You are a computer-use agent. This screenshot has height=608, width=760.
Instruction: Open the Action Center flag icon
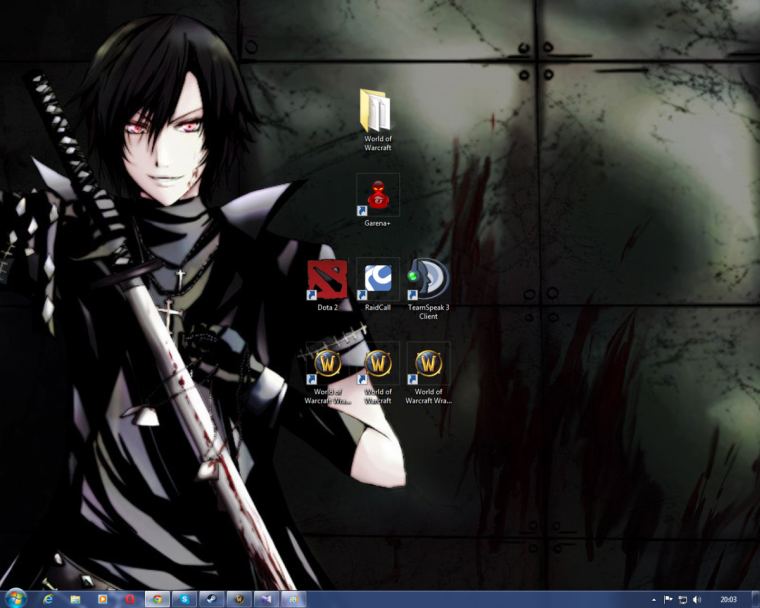(668, 599)
